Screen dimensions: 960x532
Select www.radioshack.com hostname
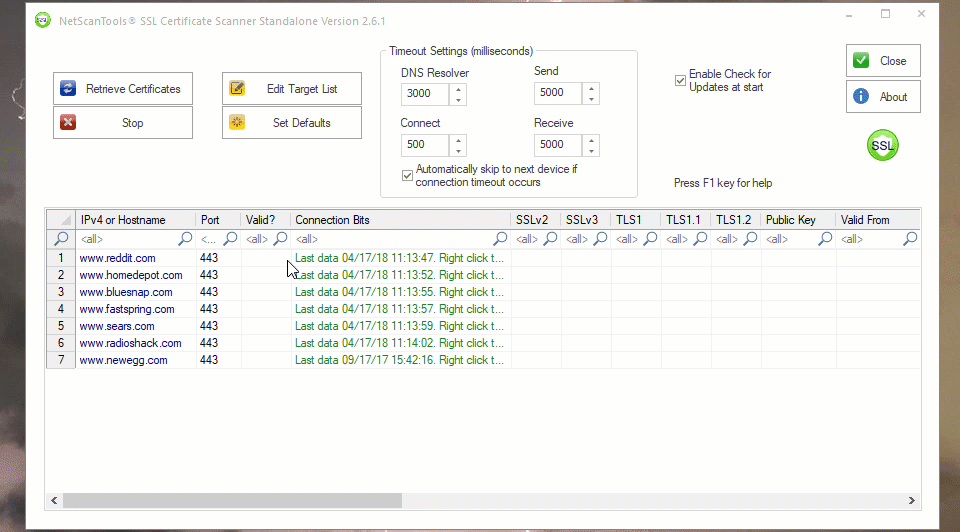130,343
